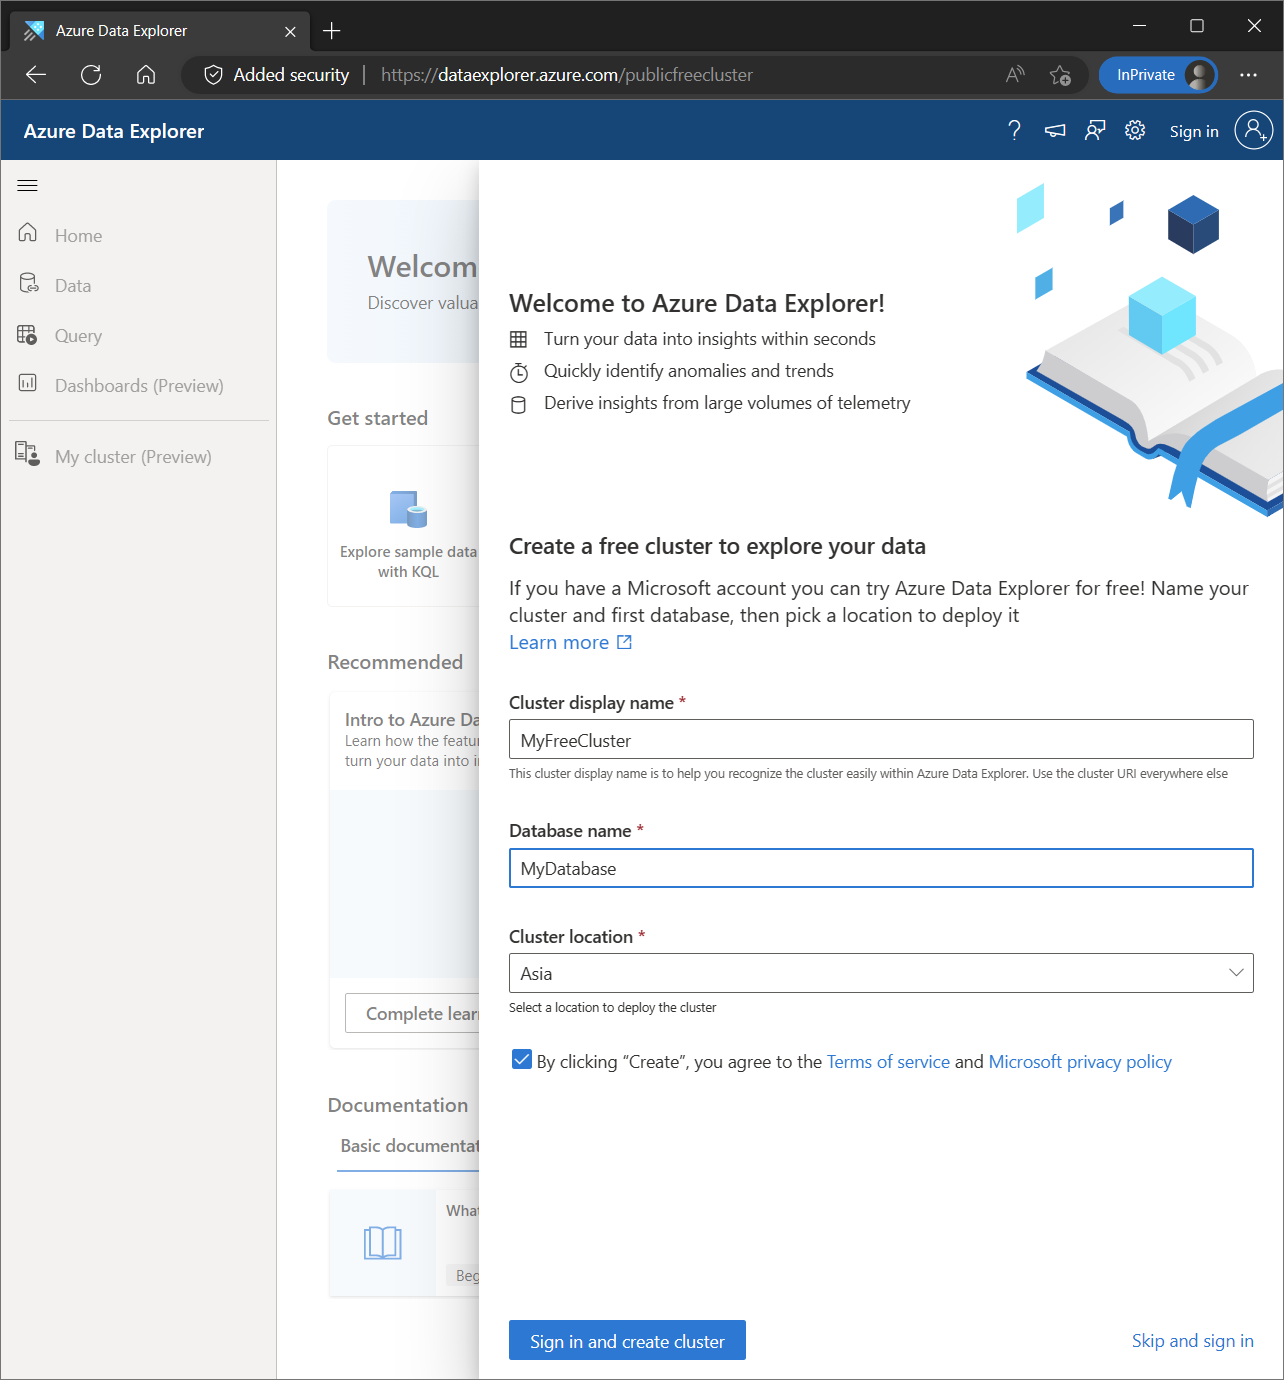
Task: Focus the Cluster display name field
Action: pyautogui.click(x=881, y=740)
